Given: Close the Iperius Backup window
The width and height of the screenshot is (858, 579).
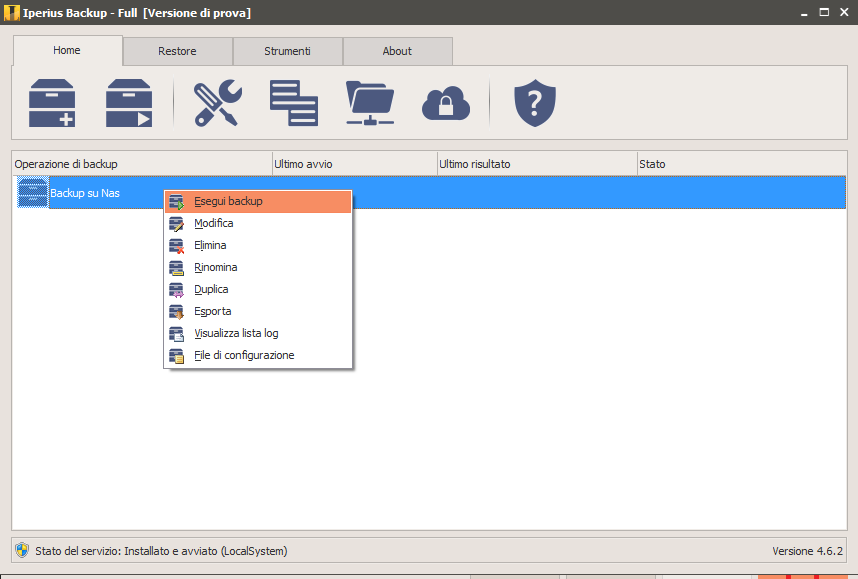Looking at the screenshot, I should [844, 12].
